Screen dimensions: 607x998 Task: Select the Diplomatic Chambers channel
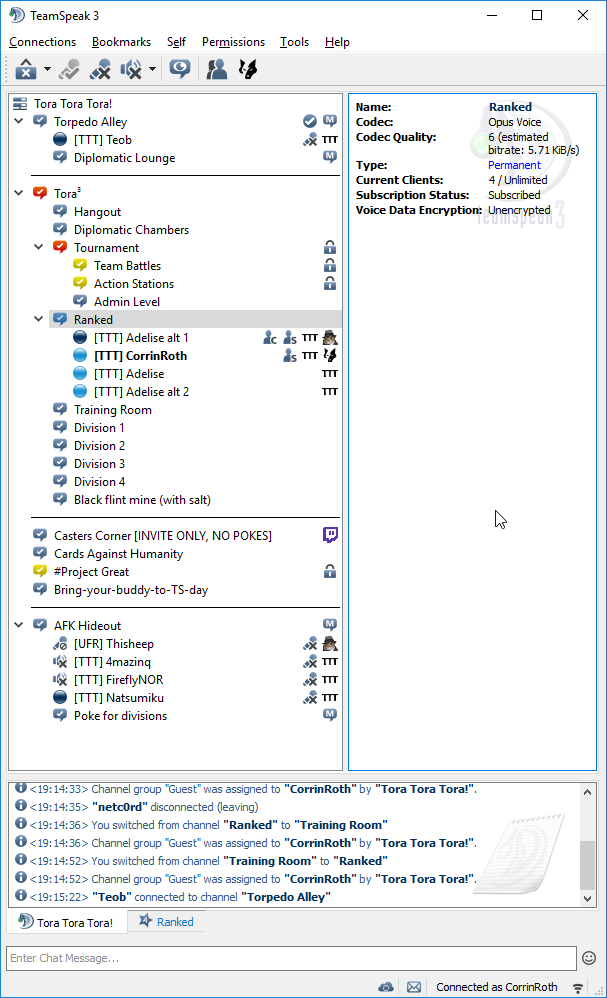pyautogui.click(x=131, y=230)
